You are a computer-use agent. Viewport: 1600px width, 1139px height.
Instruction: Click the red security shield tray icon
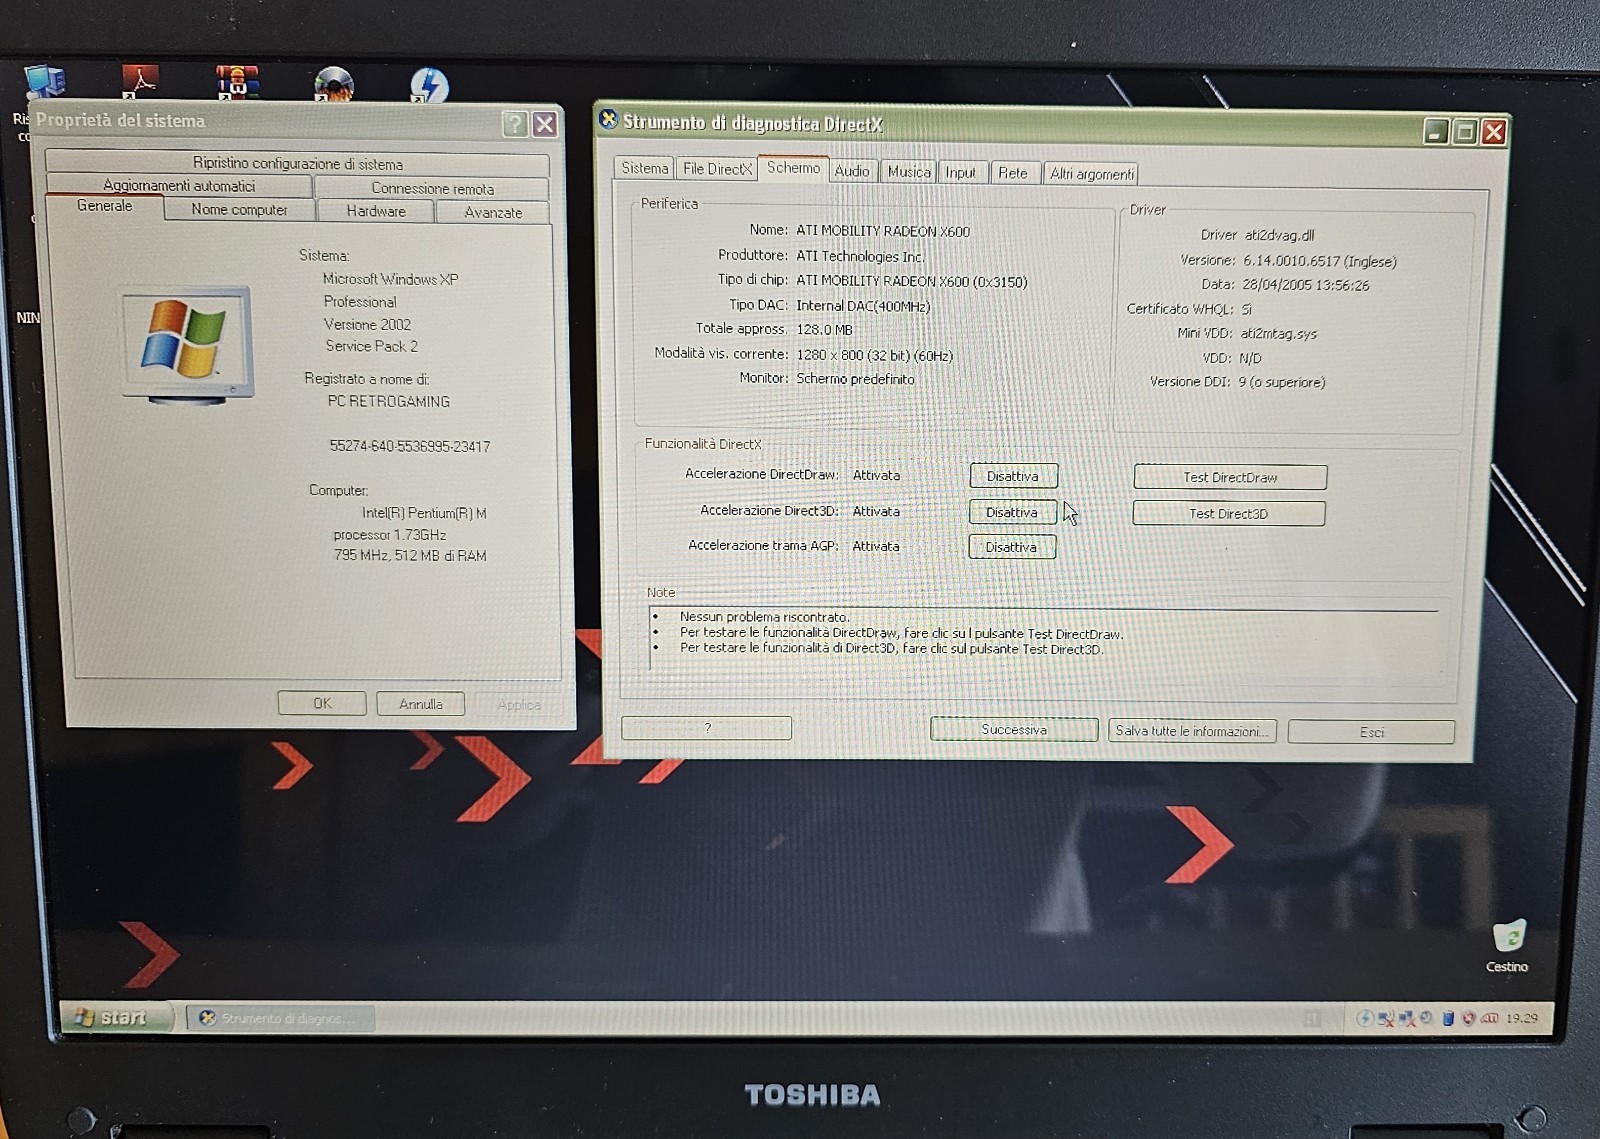coord(1468,1018)
